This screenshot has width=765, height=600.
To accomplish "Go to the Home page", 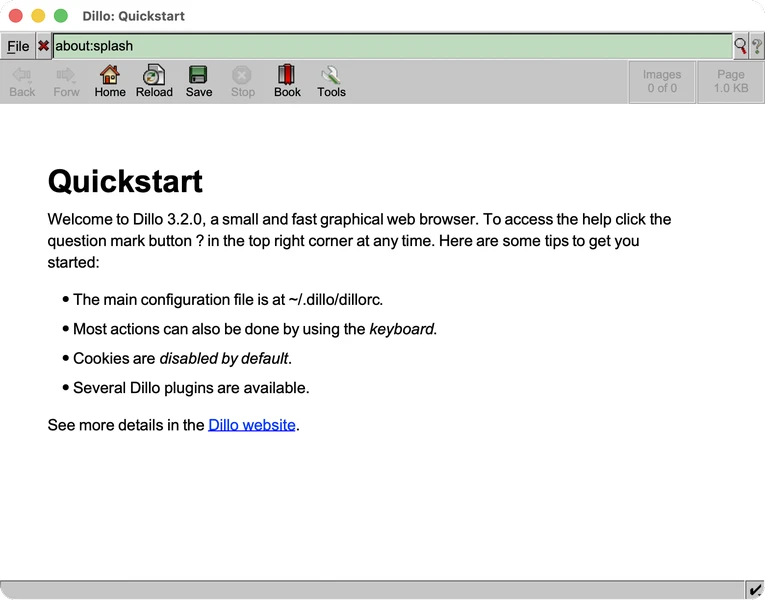I will point(110,82).
